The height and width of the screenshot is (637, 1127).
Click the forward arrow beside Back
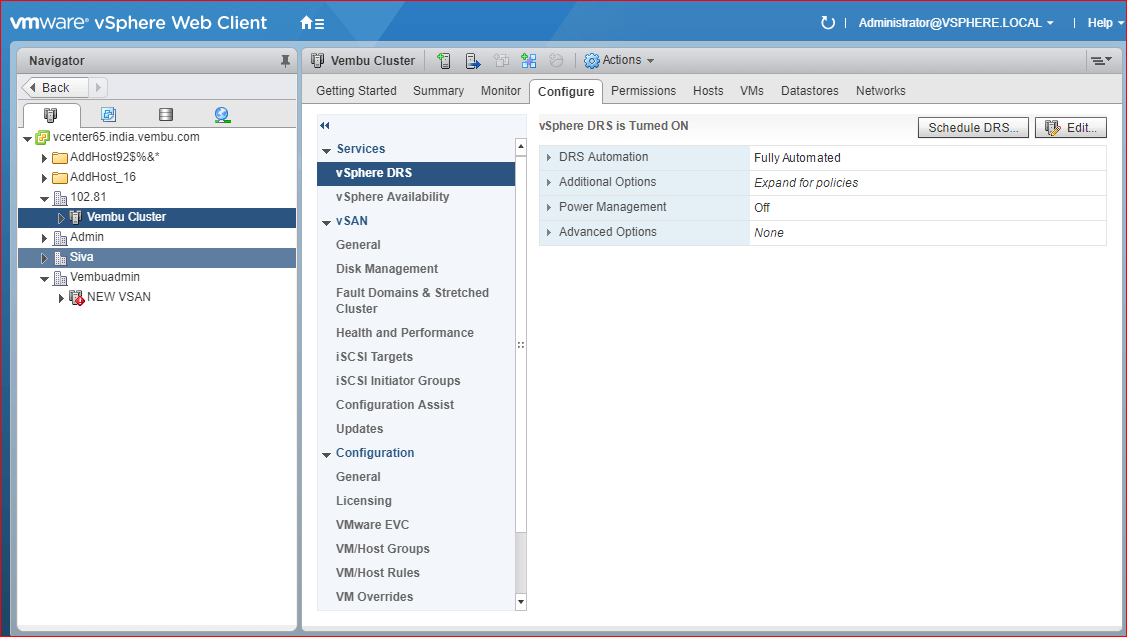point(98,88)
